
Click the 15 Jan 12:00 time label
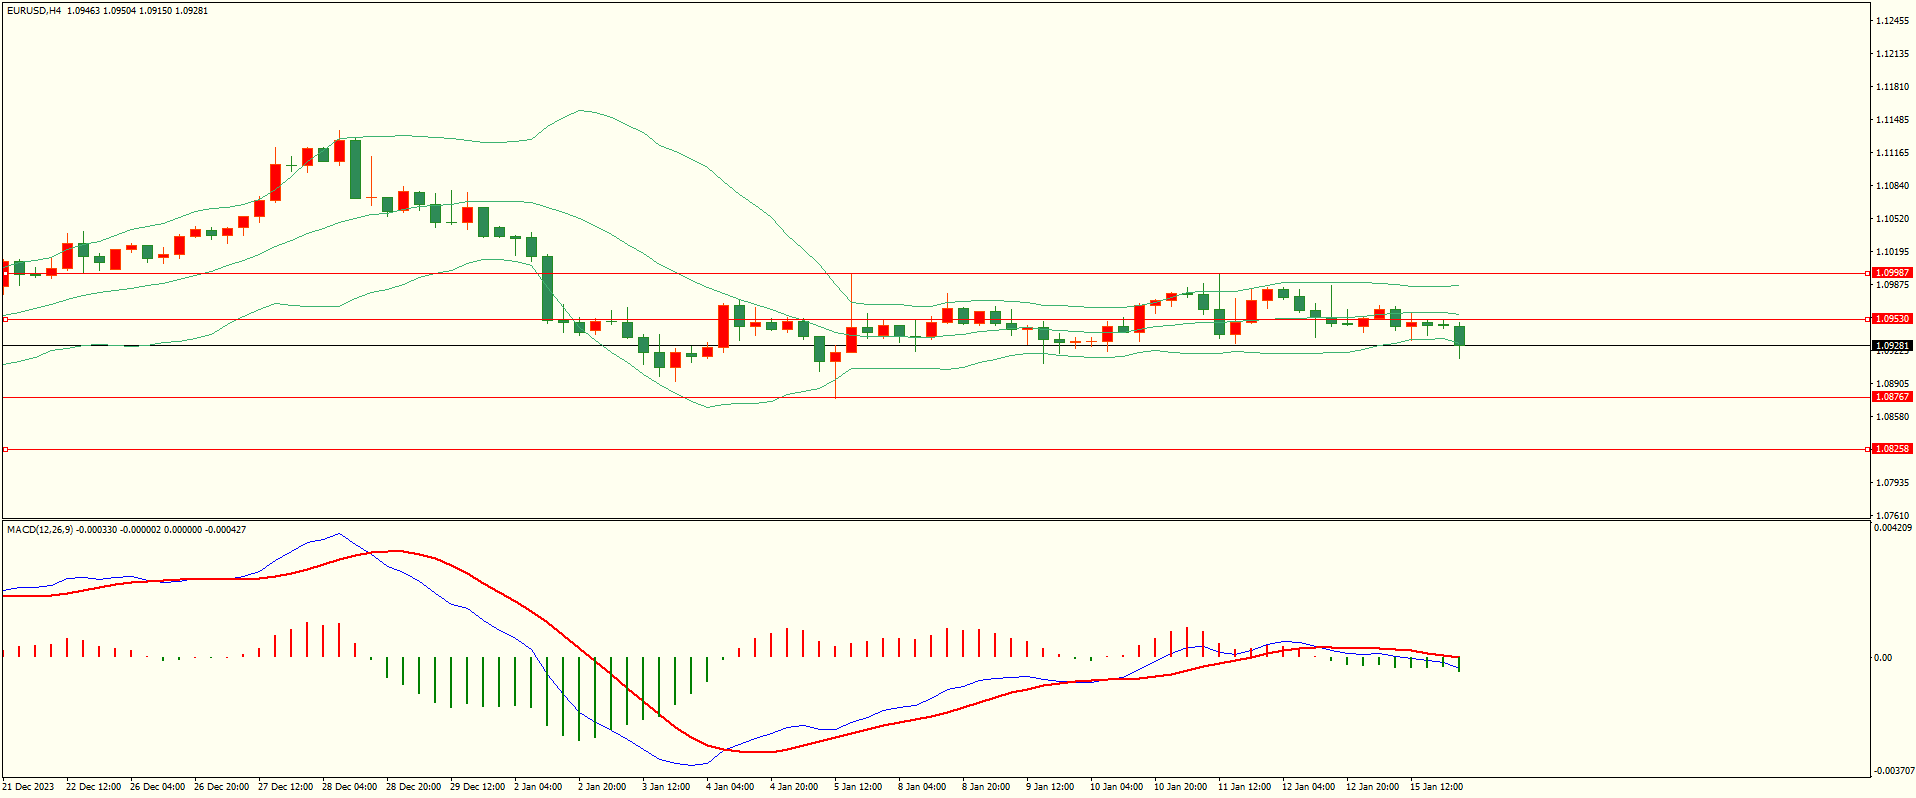[x=1435, y=787]
